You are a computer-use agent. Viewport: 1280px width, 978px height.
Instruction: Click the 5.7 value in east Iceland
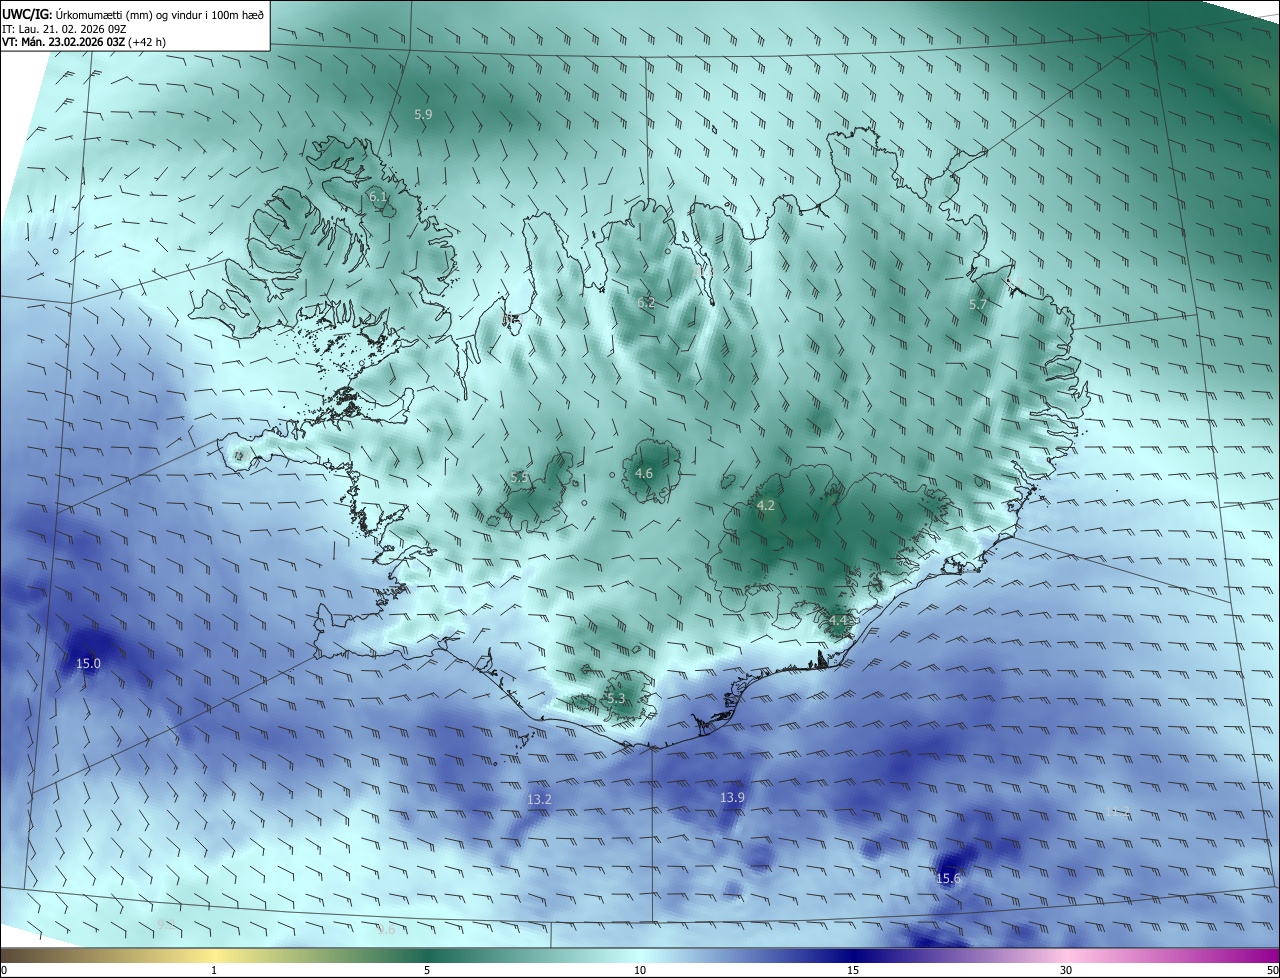[x=978, y=304]
